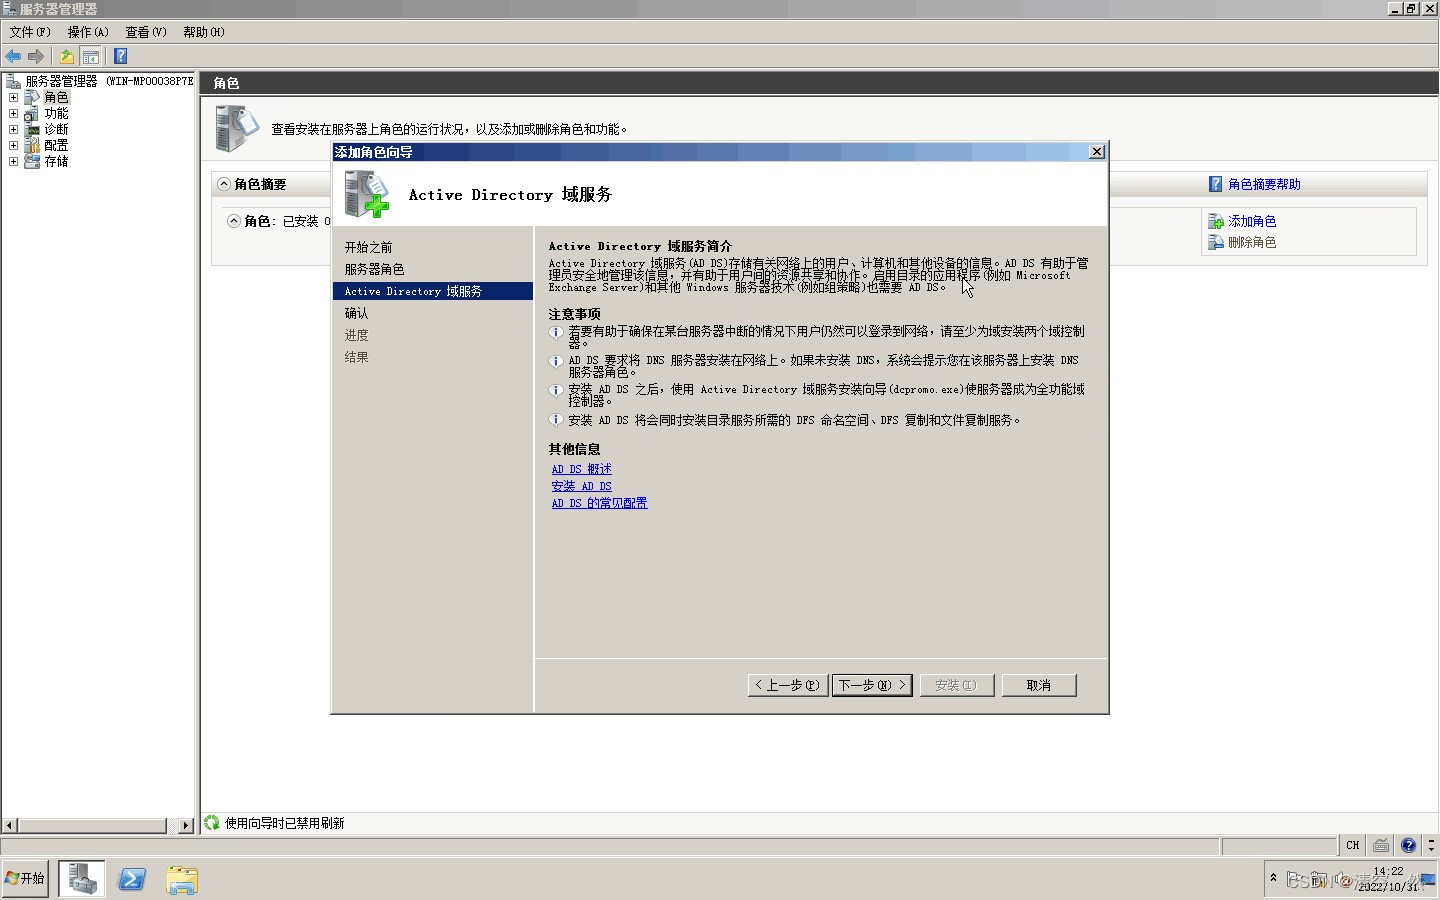Click the taskbar clock 14:22
The width and height of the screenshot is (1440, 900).
point(1388,871)
